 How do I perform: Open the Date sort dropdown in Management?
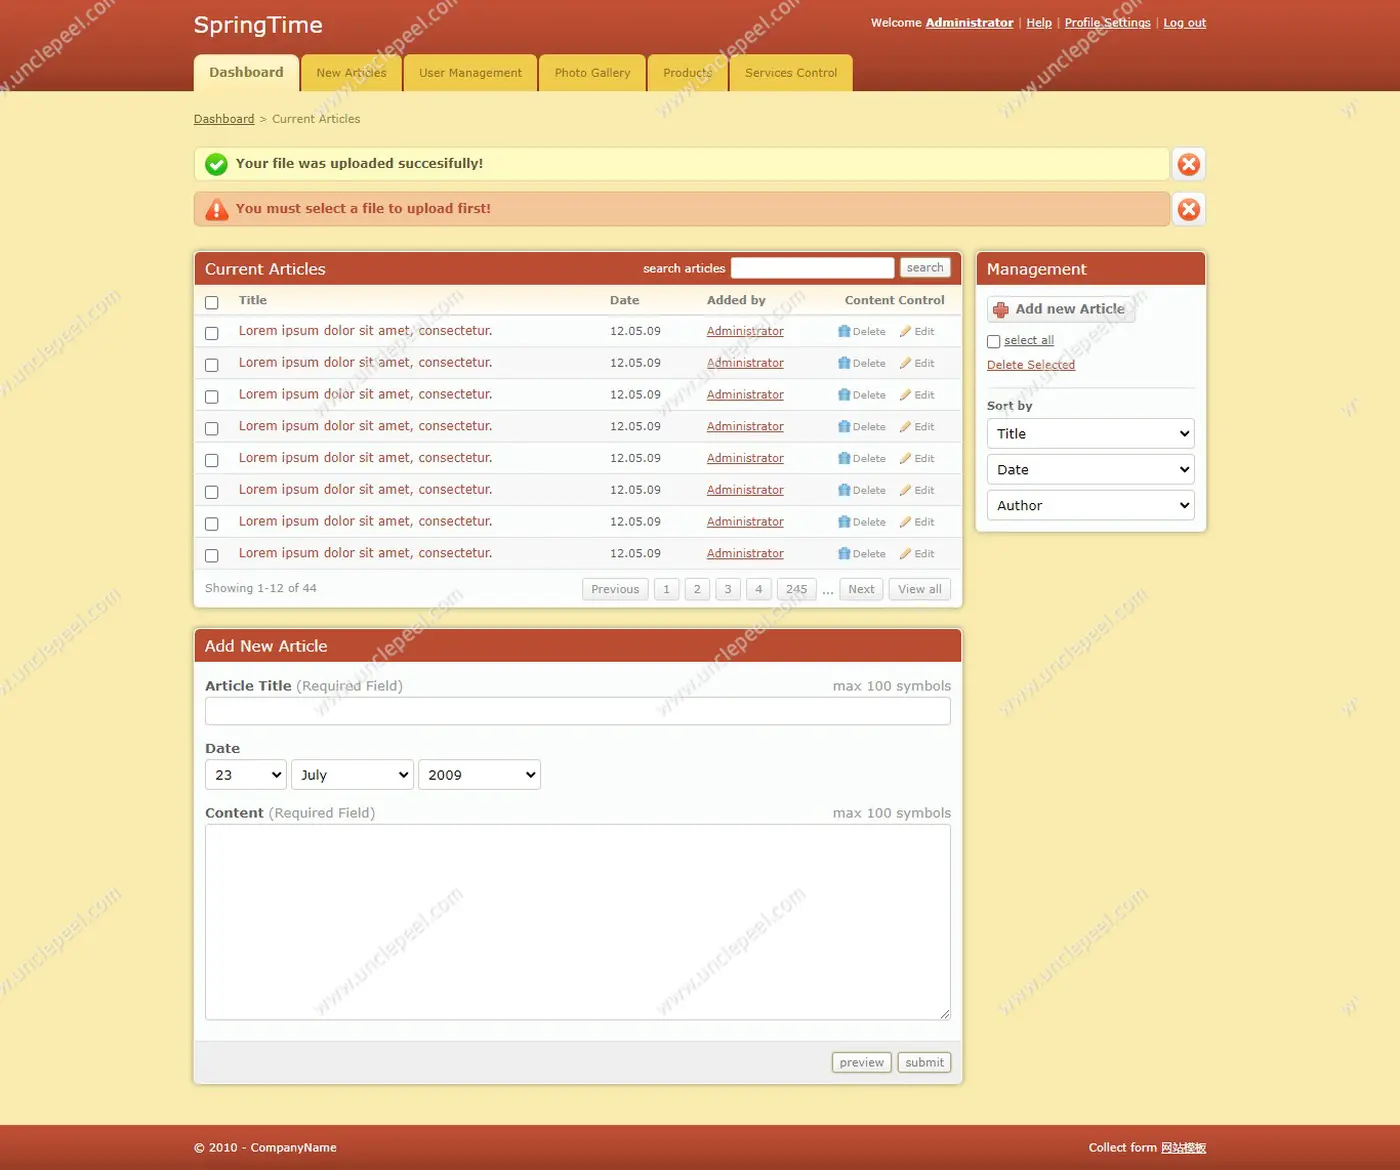[x=1090, y=470]
